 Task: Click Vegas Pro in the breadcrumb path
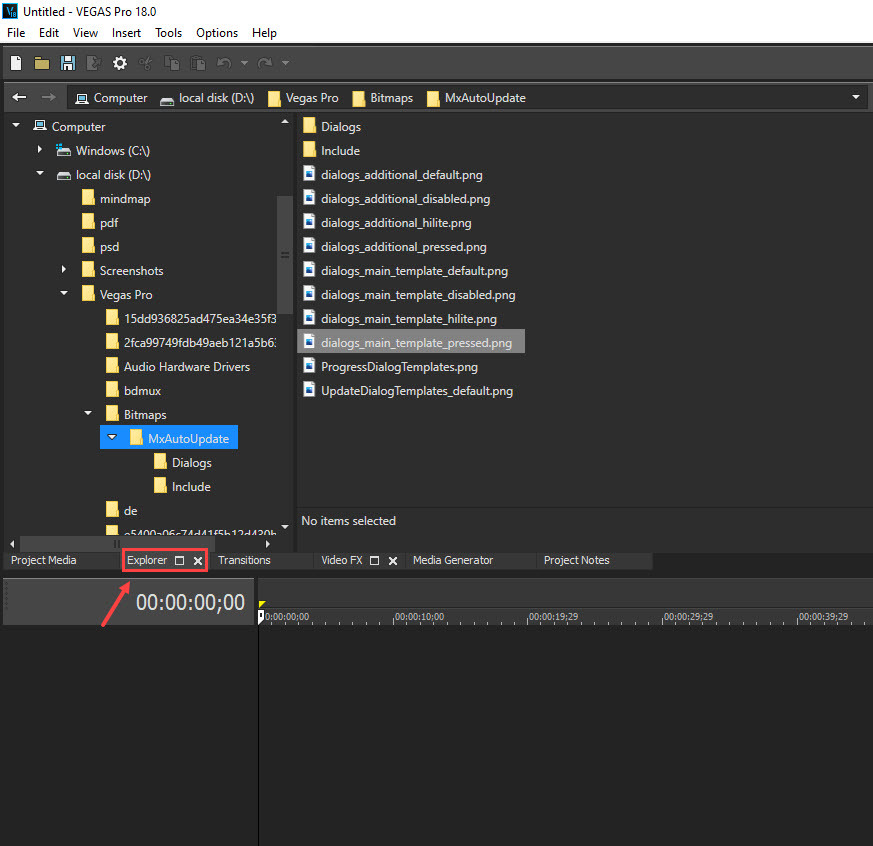[x=303, y=98]
